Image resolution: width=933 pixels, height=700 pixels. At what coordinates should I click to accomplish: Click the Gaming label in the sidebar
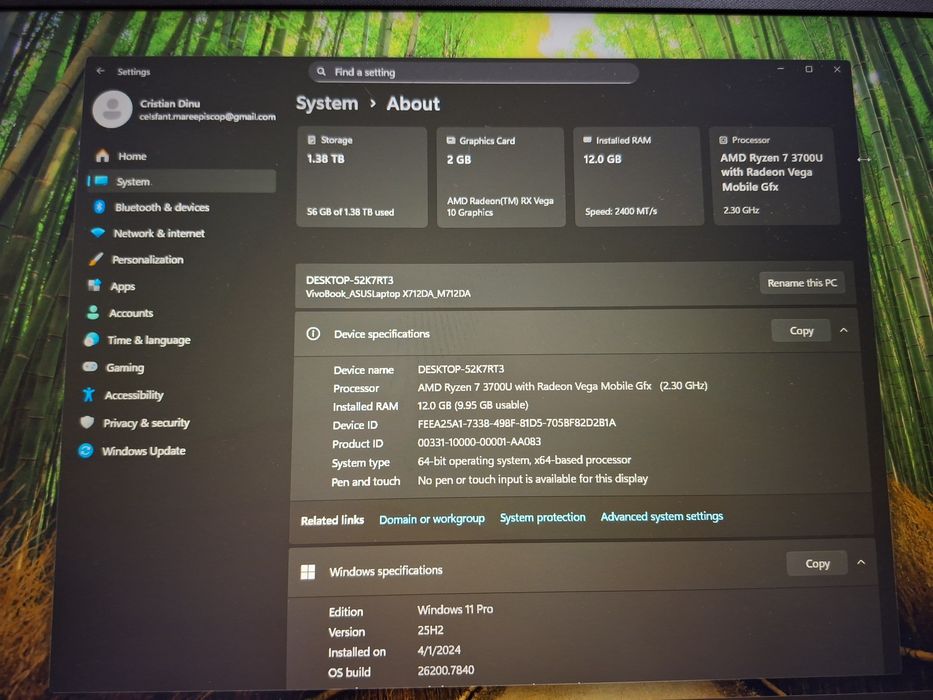[125, 368]
